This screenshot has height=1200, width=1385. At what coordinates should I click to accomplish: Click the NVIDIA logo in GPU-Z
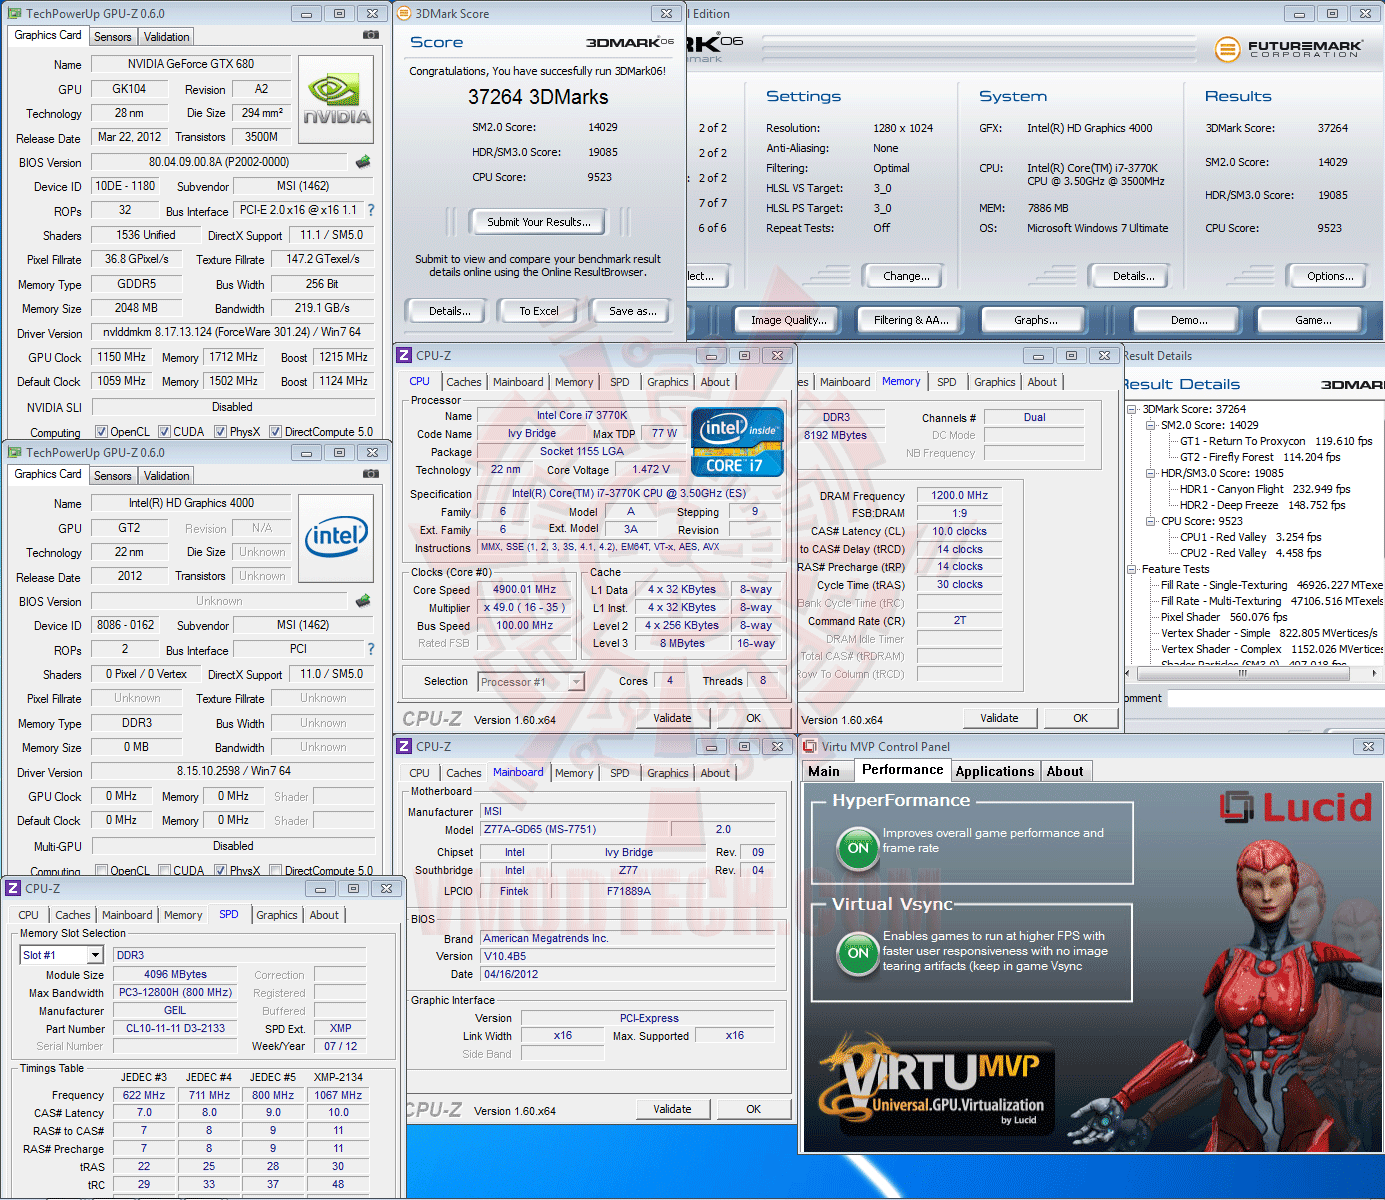[x=337, y=99]
